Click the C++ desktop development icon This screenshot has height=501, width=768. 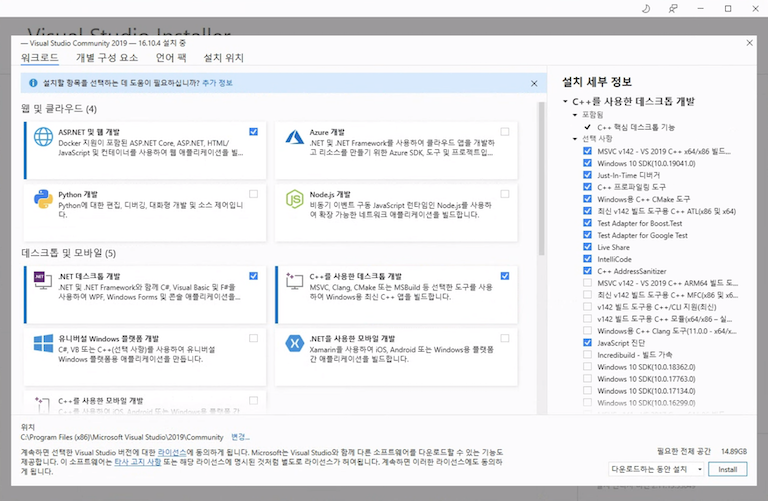[x=294, y=281]
